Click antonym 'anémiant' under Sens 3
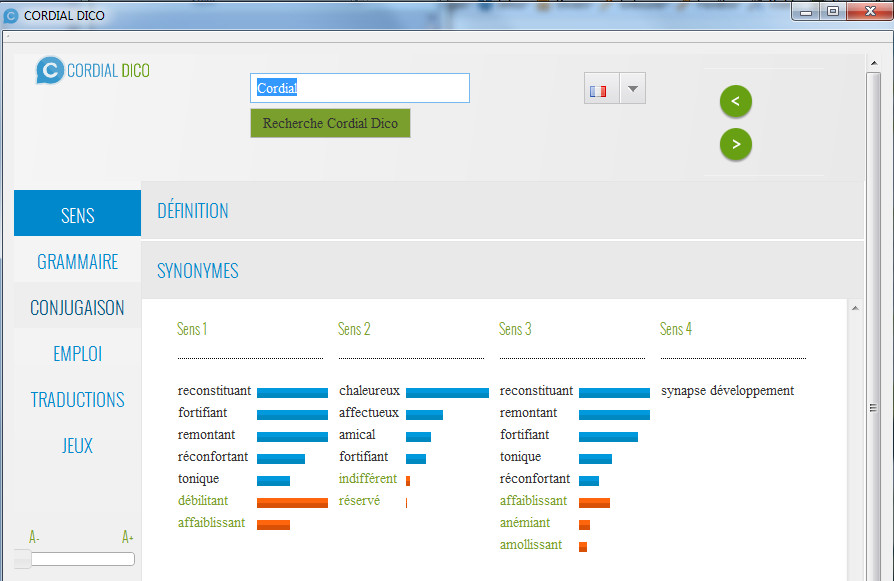The height and width of the screenshot is (581, 894). point(525,523)
